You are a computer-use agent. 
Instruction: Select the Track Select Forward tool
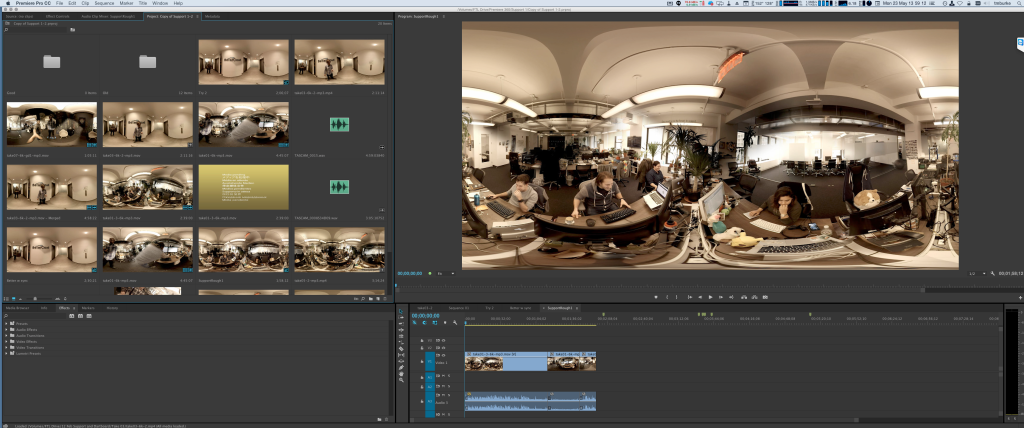coord(401,318)
